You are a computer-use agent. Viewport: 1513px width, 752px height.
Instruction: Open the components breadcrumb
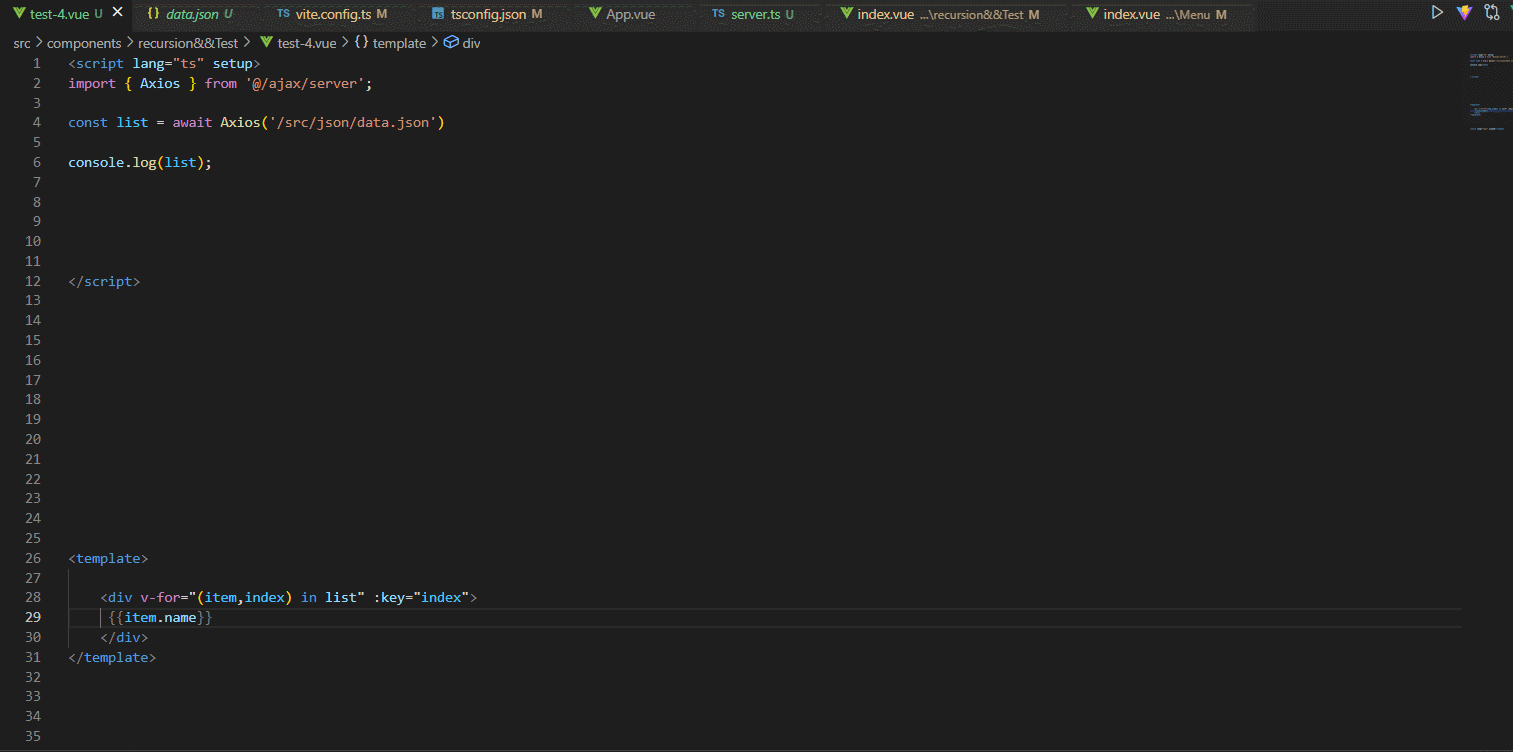pos(84,43)
